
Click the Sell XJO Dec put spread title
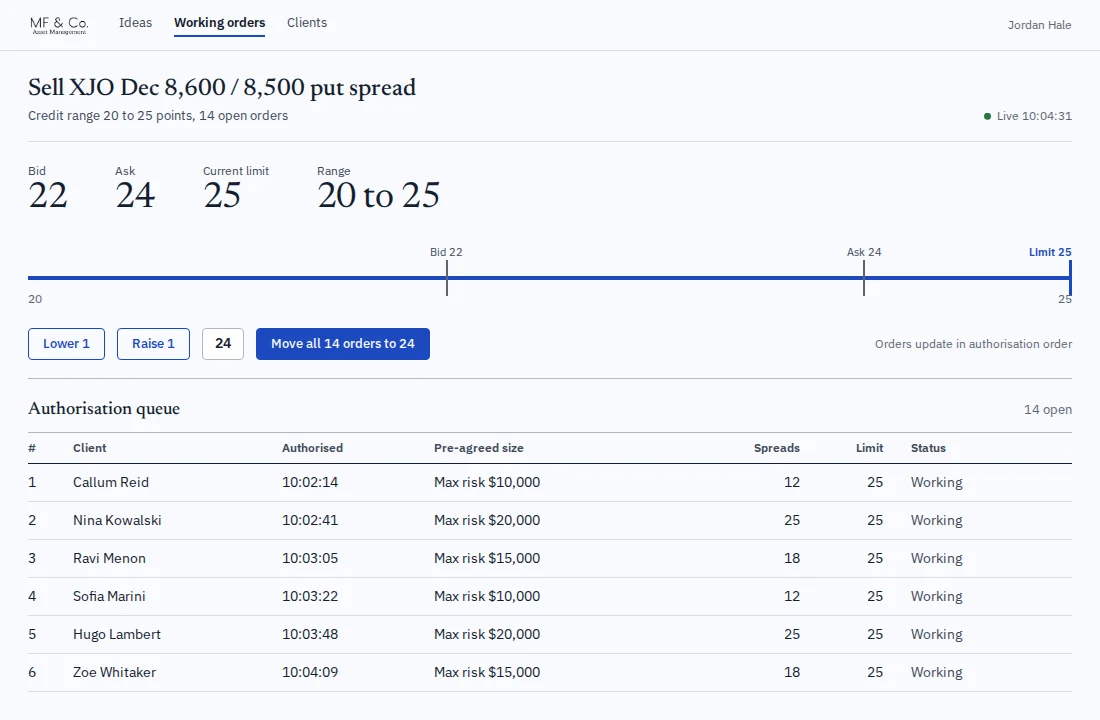pos(222,88)
